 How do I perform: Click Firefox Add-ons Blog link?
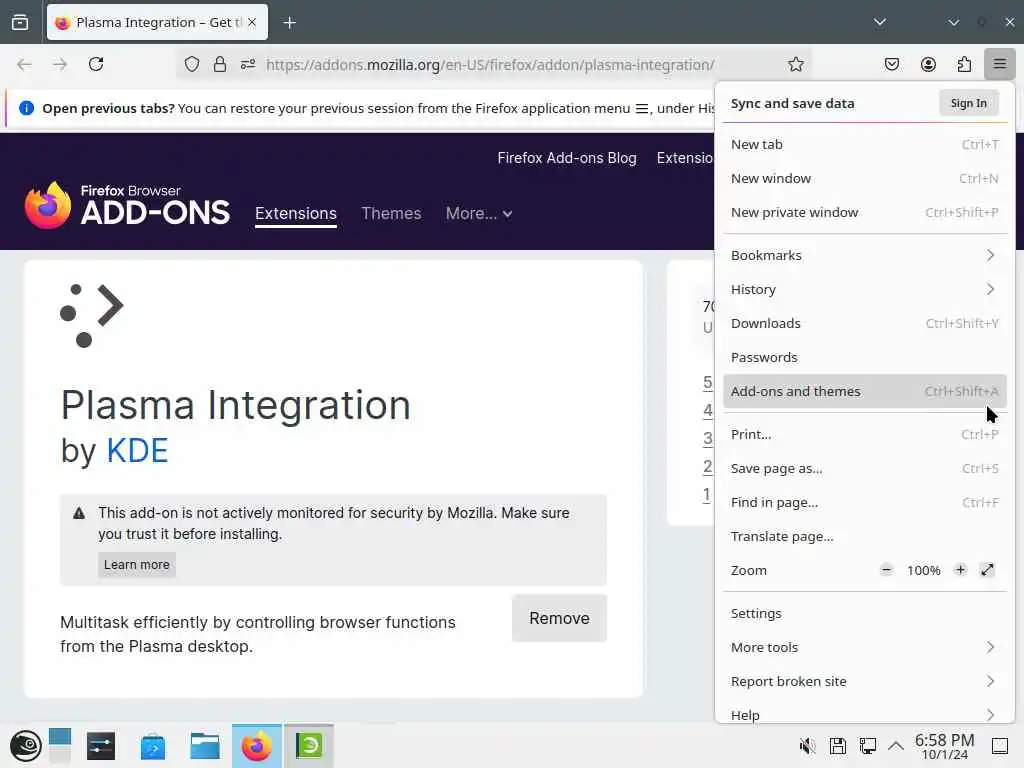coord(567,158)
